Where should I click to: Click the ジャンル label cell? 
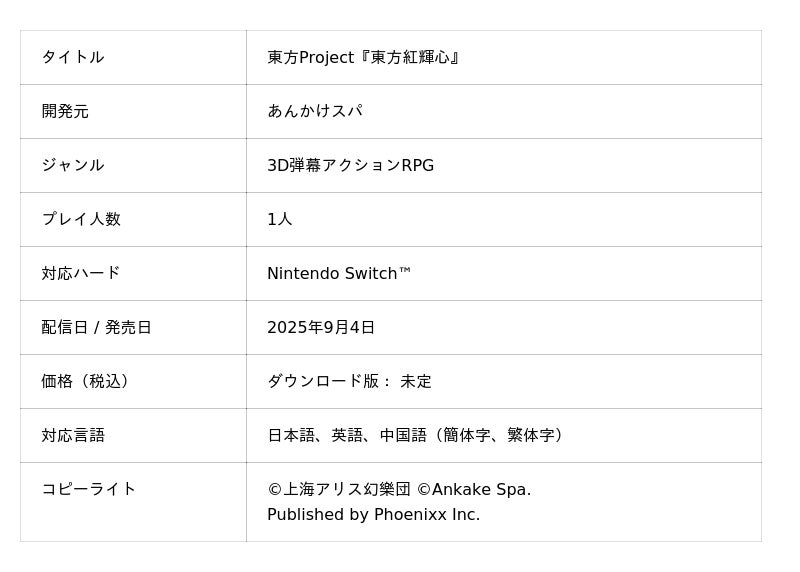point(73,166)
